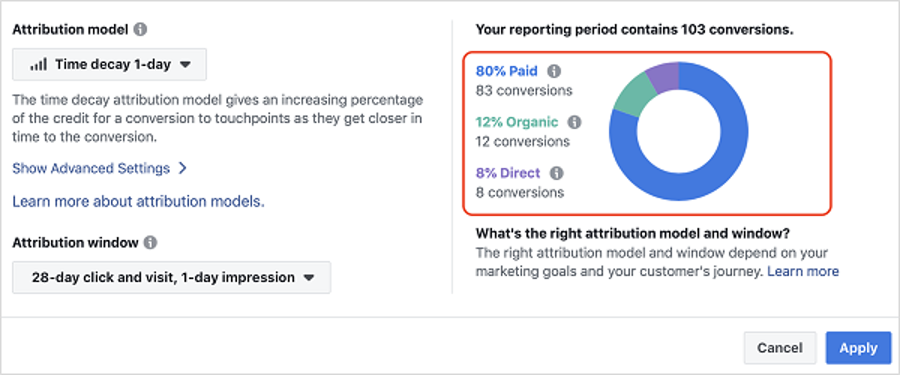The image size is (900, 376).
Task: Open the Time decay 1-day dropdown
Action: 109,64
